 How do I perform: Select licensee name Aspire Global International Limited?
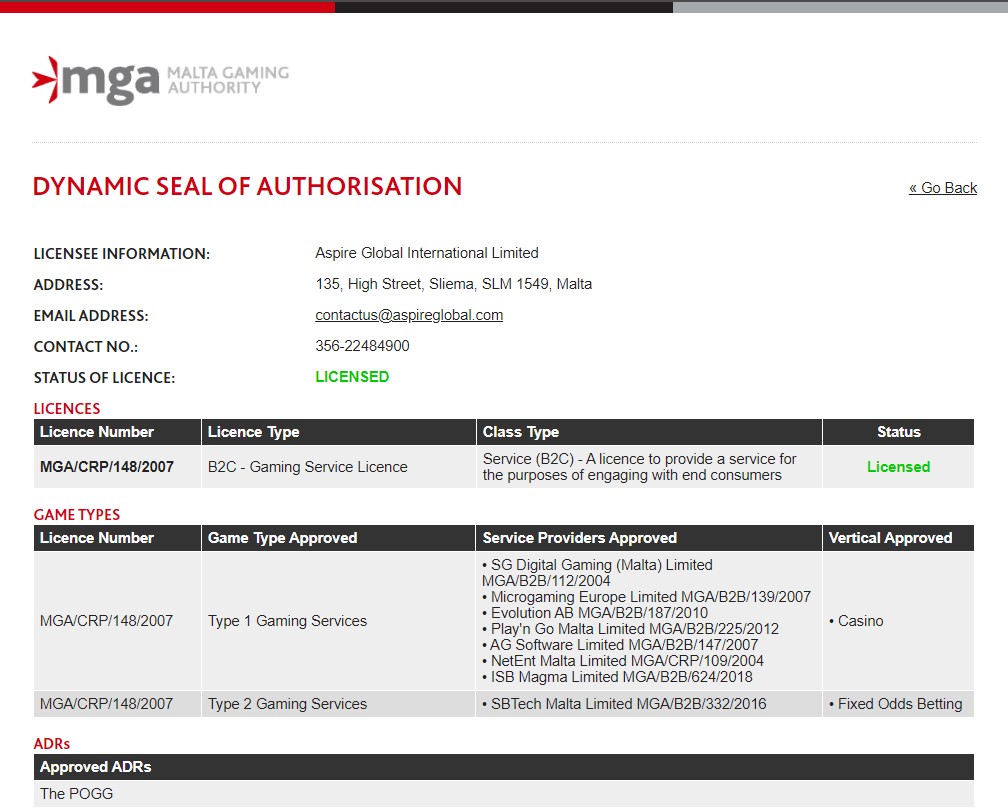pos(427,253)
